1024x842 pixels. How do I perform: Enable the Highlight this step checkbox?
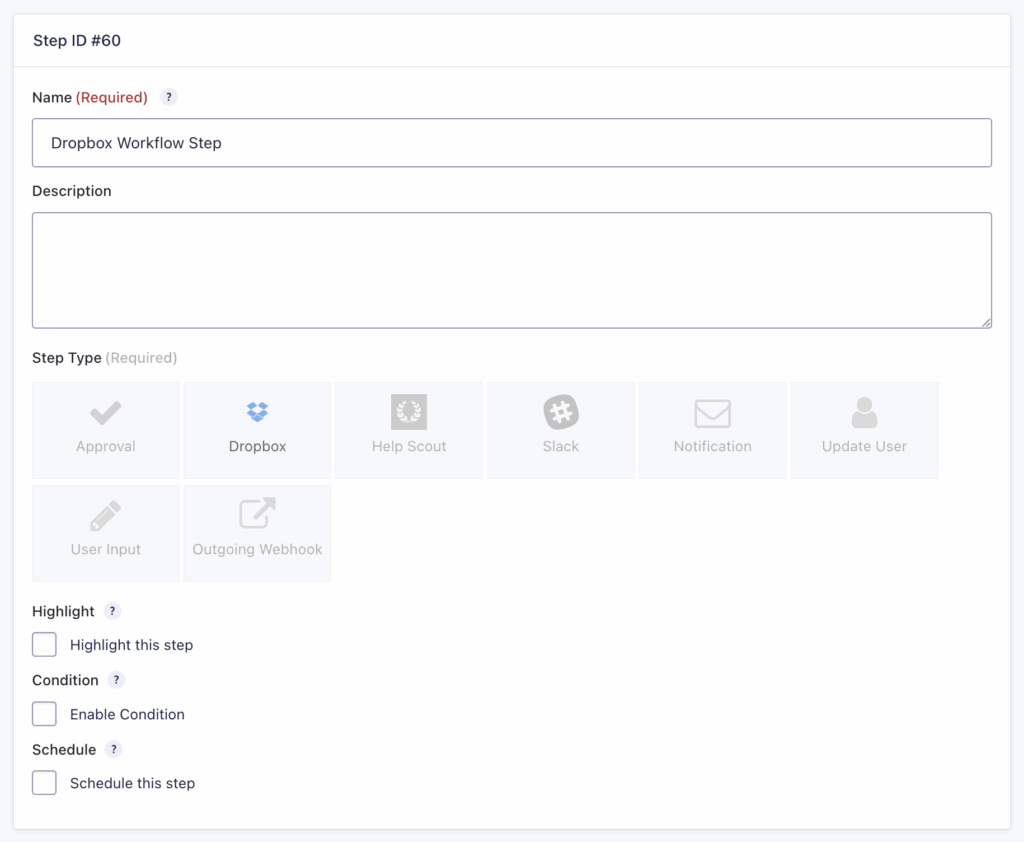pos(44,644)
